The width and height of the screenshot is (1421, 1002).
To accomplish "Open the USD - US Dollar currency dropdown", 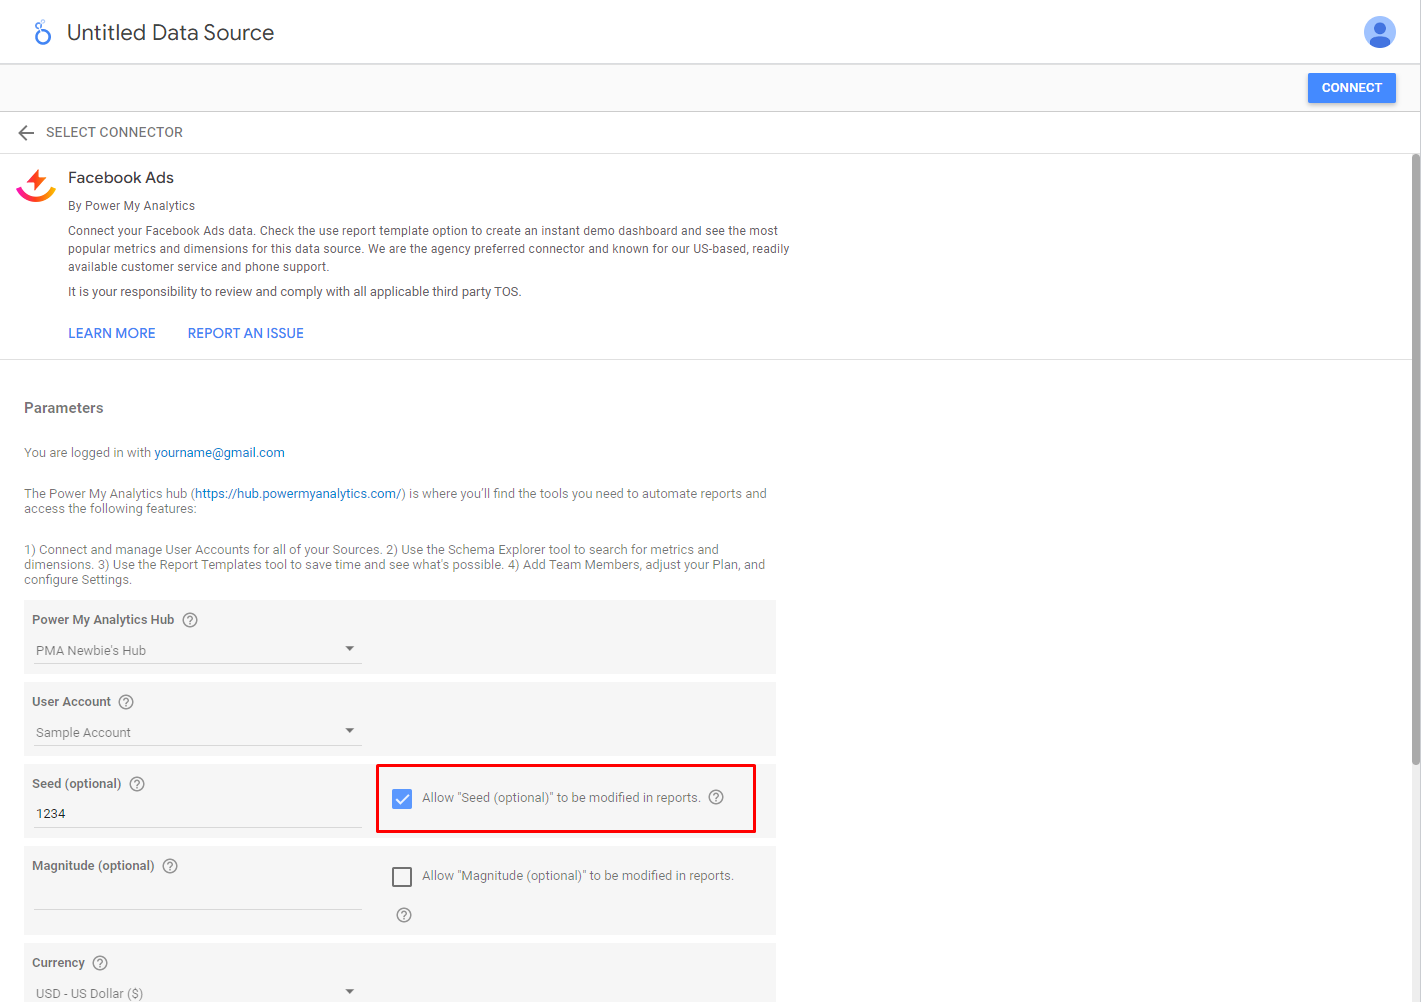I will [197, 992].
